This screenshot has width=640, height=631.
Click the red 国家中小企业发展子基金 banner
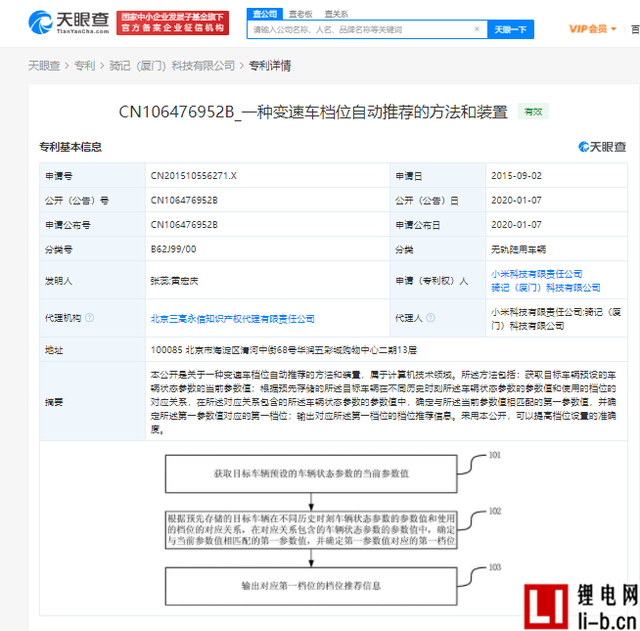(x=173, y=23)
